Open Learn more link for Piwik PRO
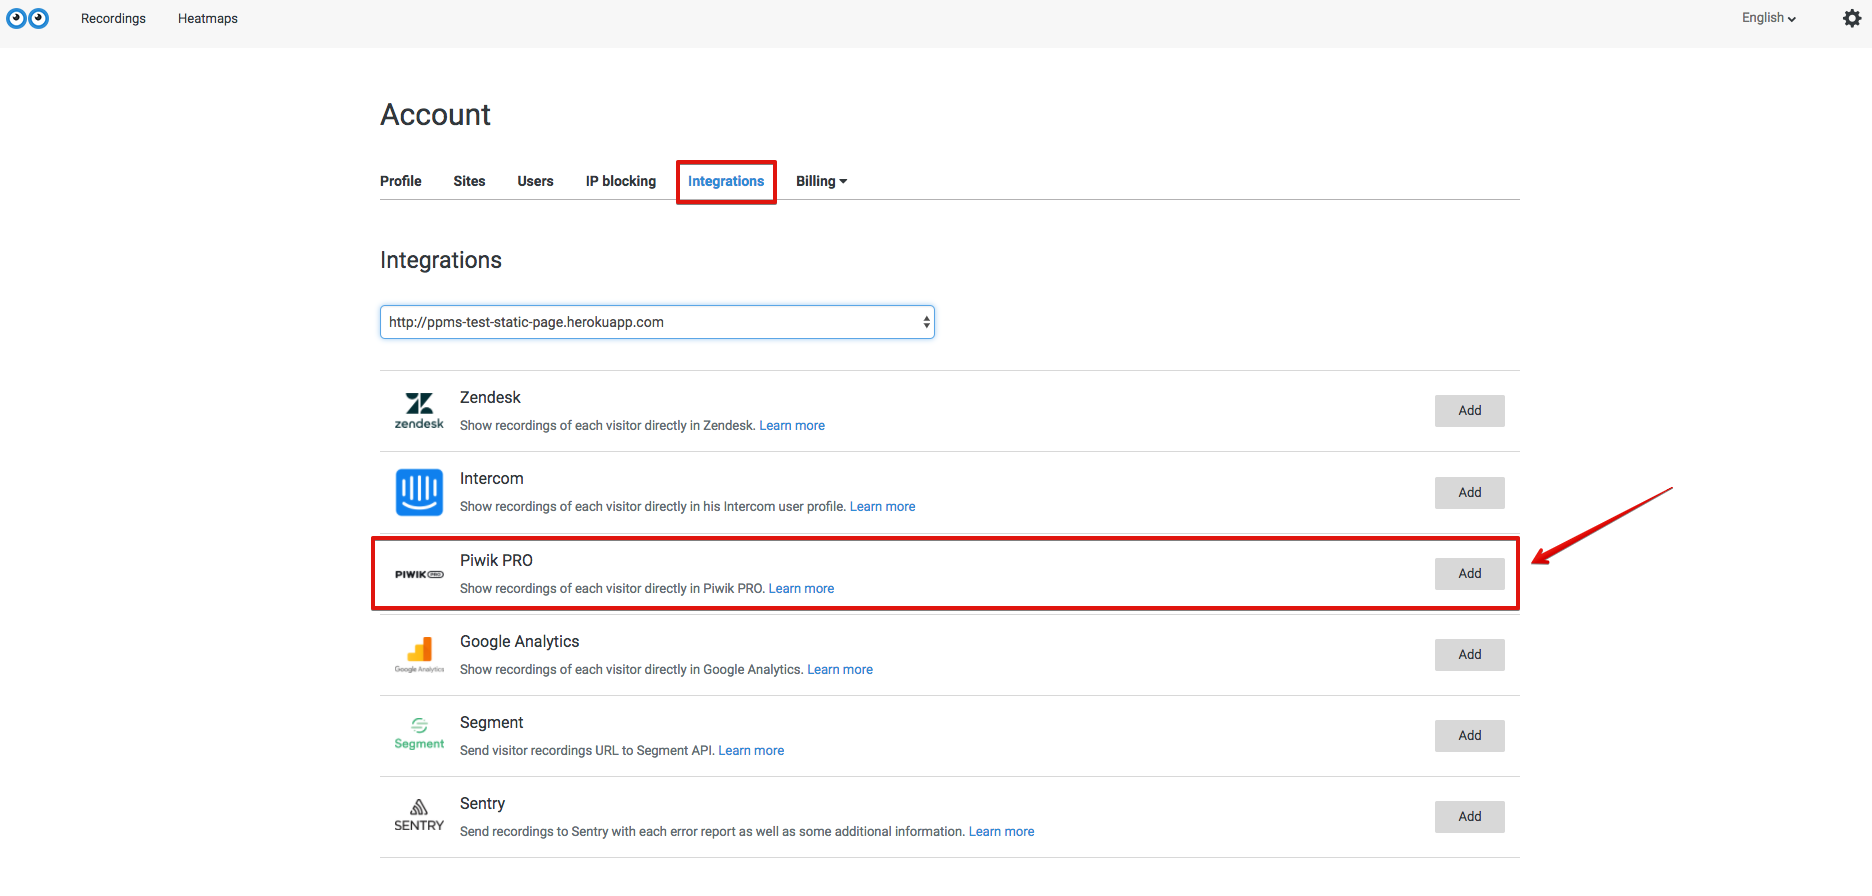Image resolution: width=1872 pixels, height=896 pixels. click(801, 589)
